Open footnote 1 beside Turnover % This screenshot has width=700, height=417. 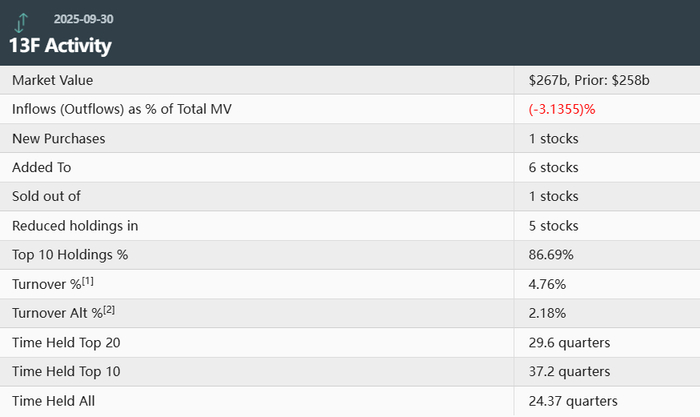pos(85,280)
